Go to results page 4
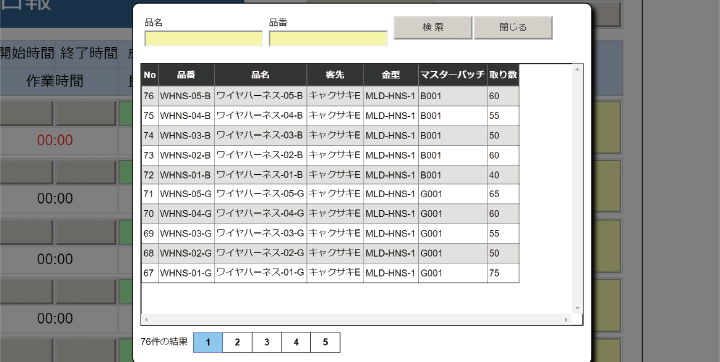Viewport: 720px width, 362px height. [296, 342]
